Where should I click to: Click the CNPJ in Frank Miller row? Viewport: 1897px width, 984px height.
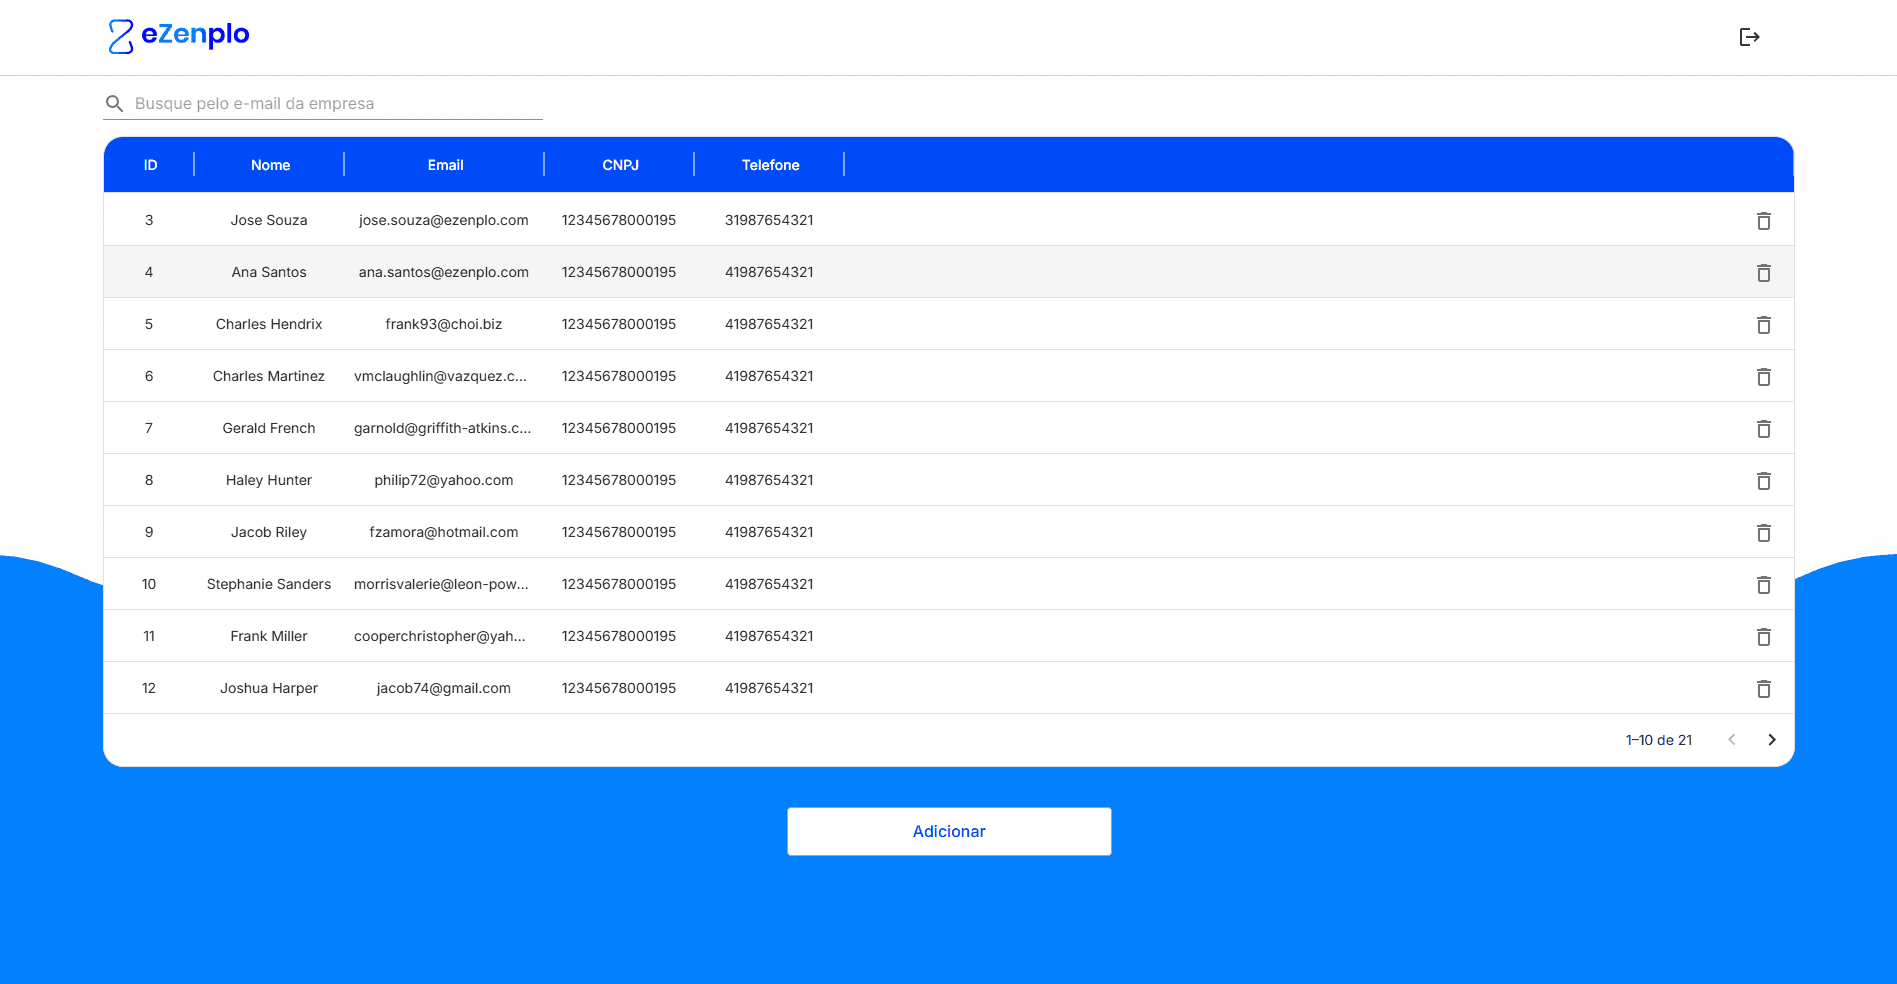click(x=619, y=636)
